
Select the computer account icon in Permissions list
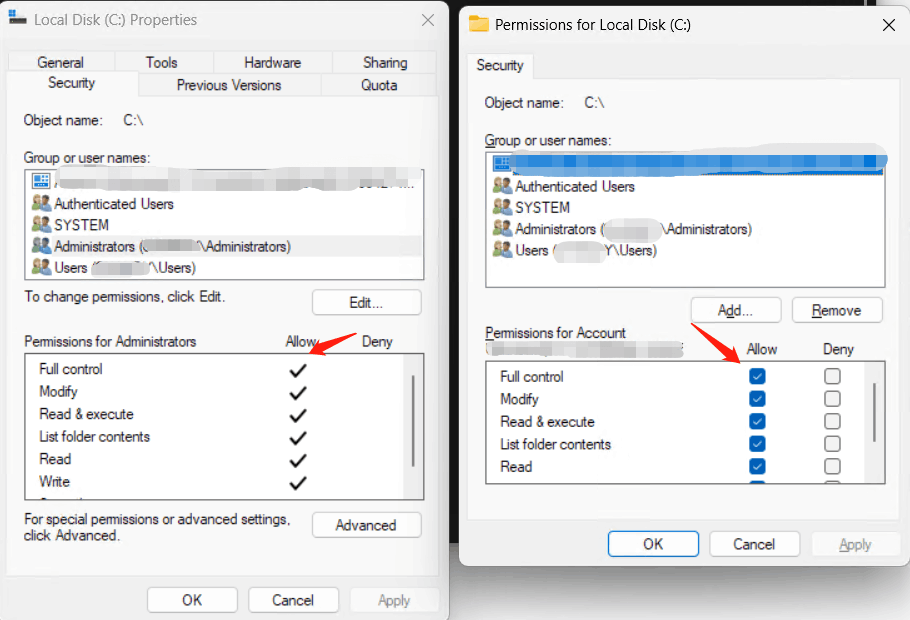tap(501, 163)
